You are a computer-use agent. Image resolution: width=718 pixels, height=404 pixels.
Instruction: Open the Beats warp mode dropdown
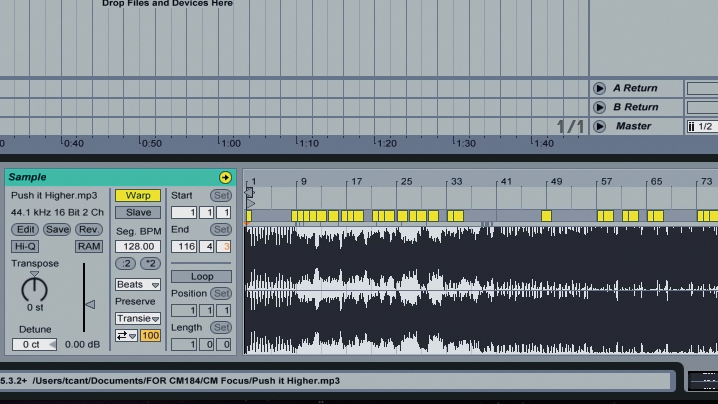pyautogui.click(x=138, y=284)
